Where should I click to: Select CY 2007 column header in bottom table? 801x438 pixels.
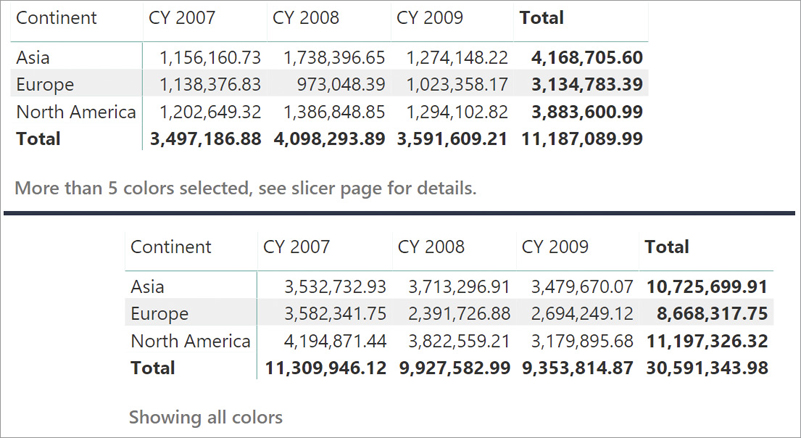coord(296,247)
